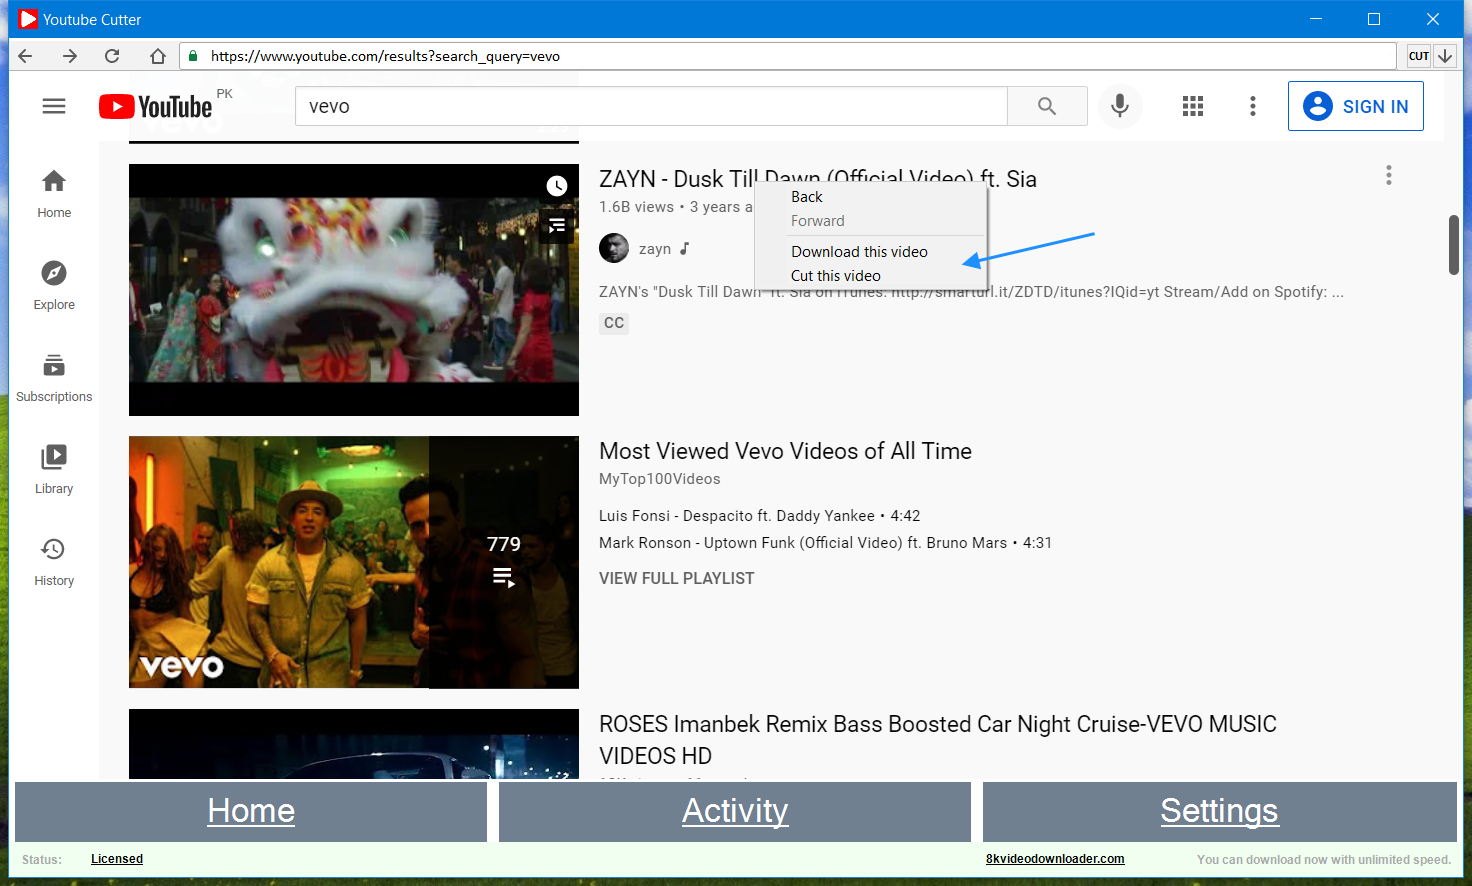Open Library in YouTube sidebar
Screen dimensions: 1472x886
54,470
